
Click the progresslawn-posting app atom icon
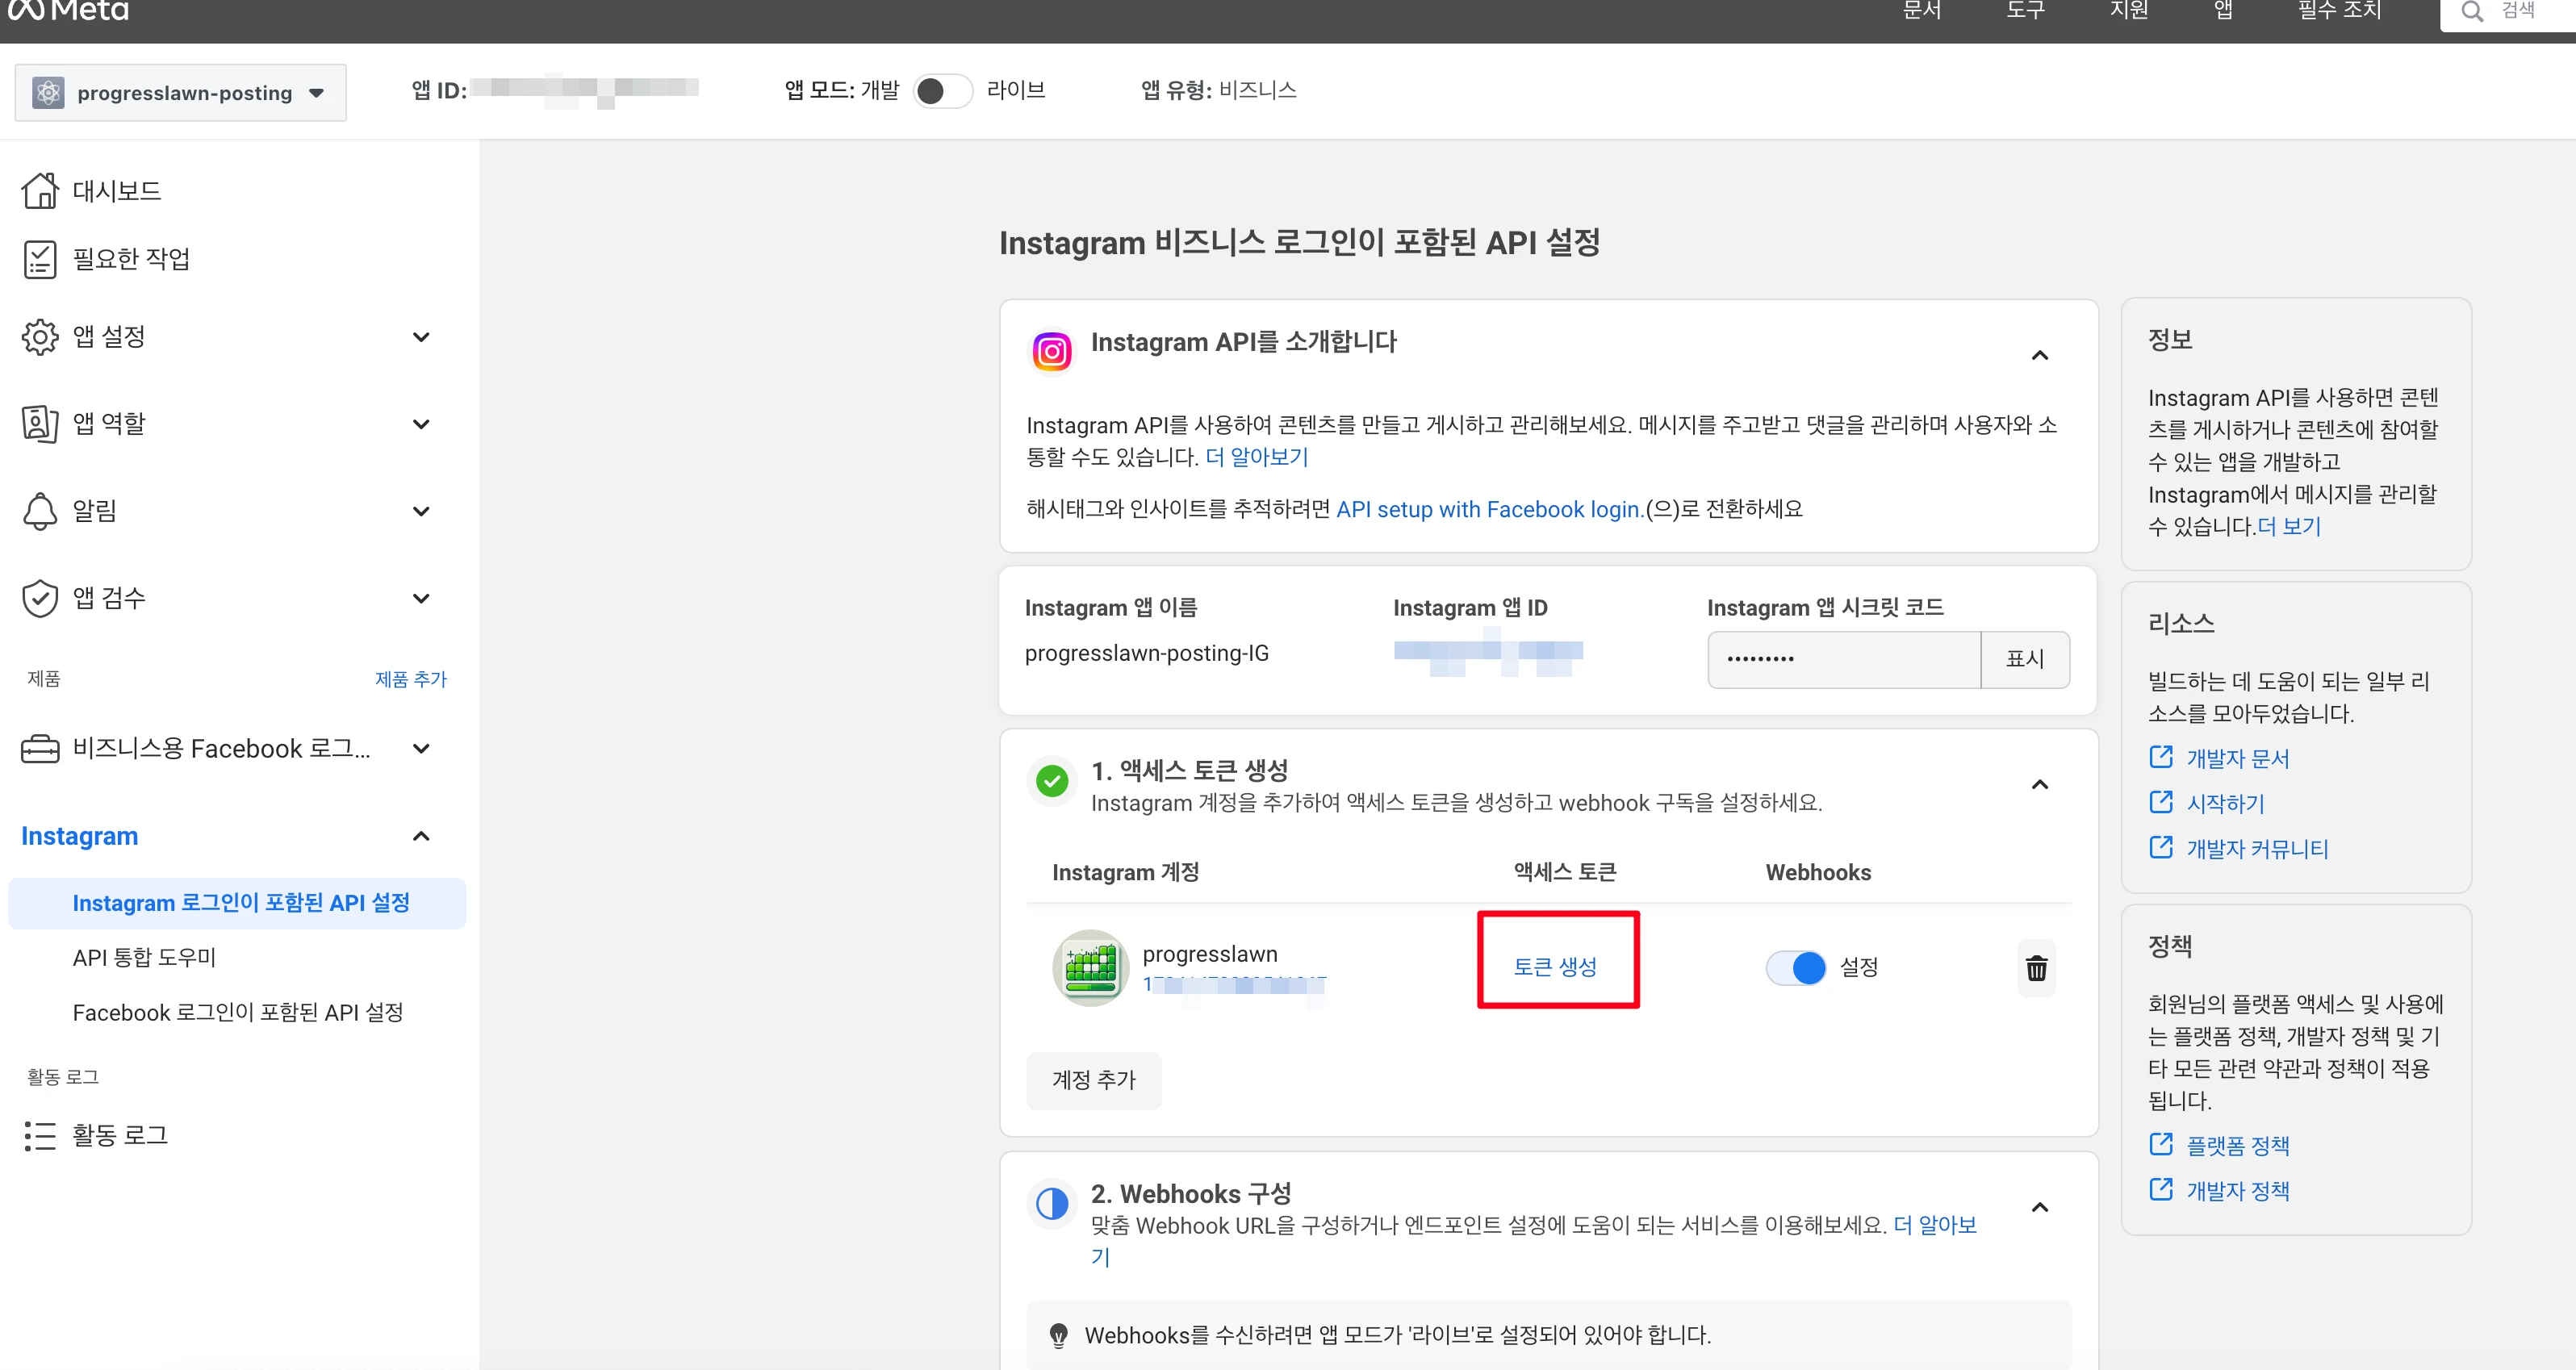[48, 93]
